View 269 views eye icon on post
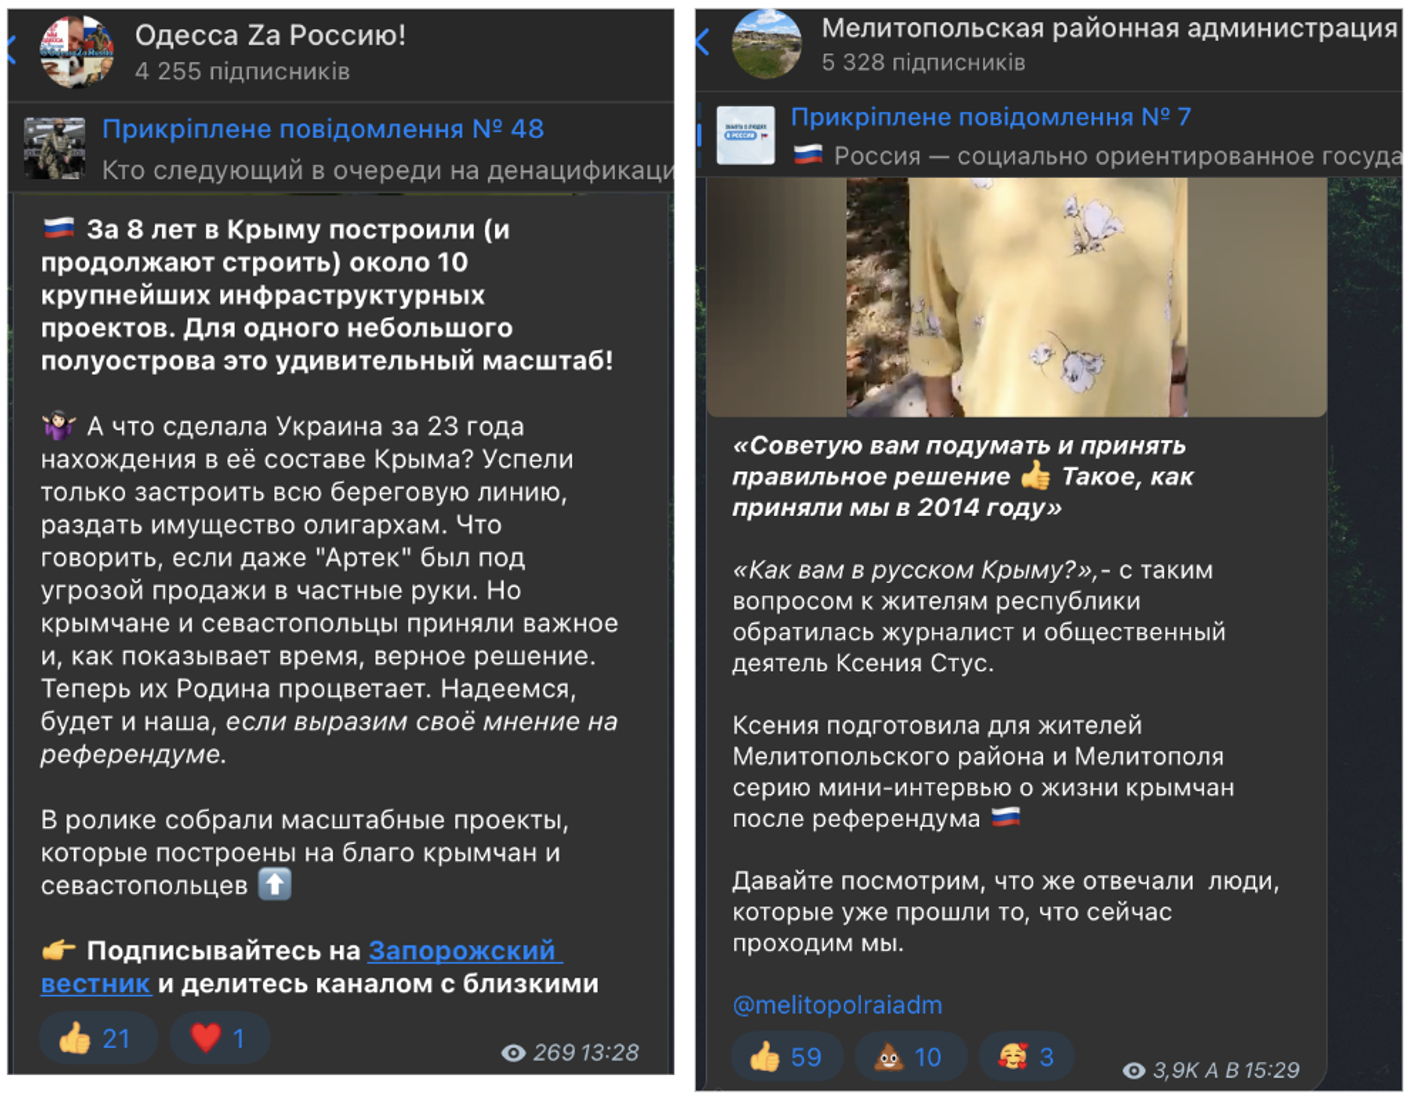The image size is (1412, 1102). [x=513, y=1053]
